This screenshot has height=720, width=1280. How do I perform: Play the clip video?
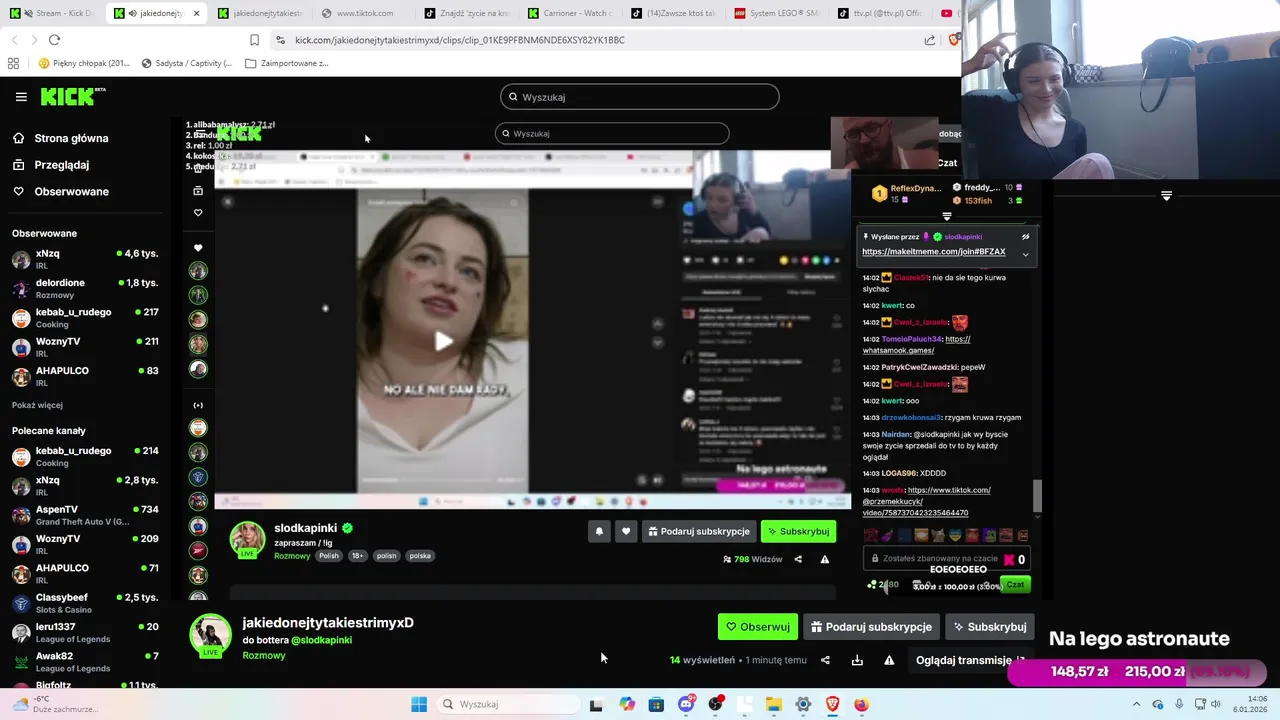coord(443,341)
